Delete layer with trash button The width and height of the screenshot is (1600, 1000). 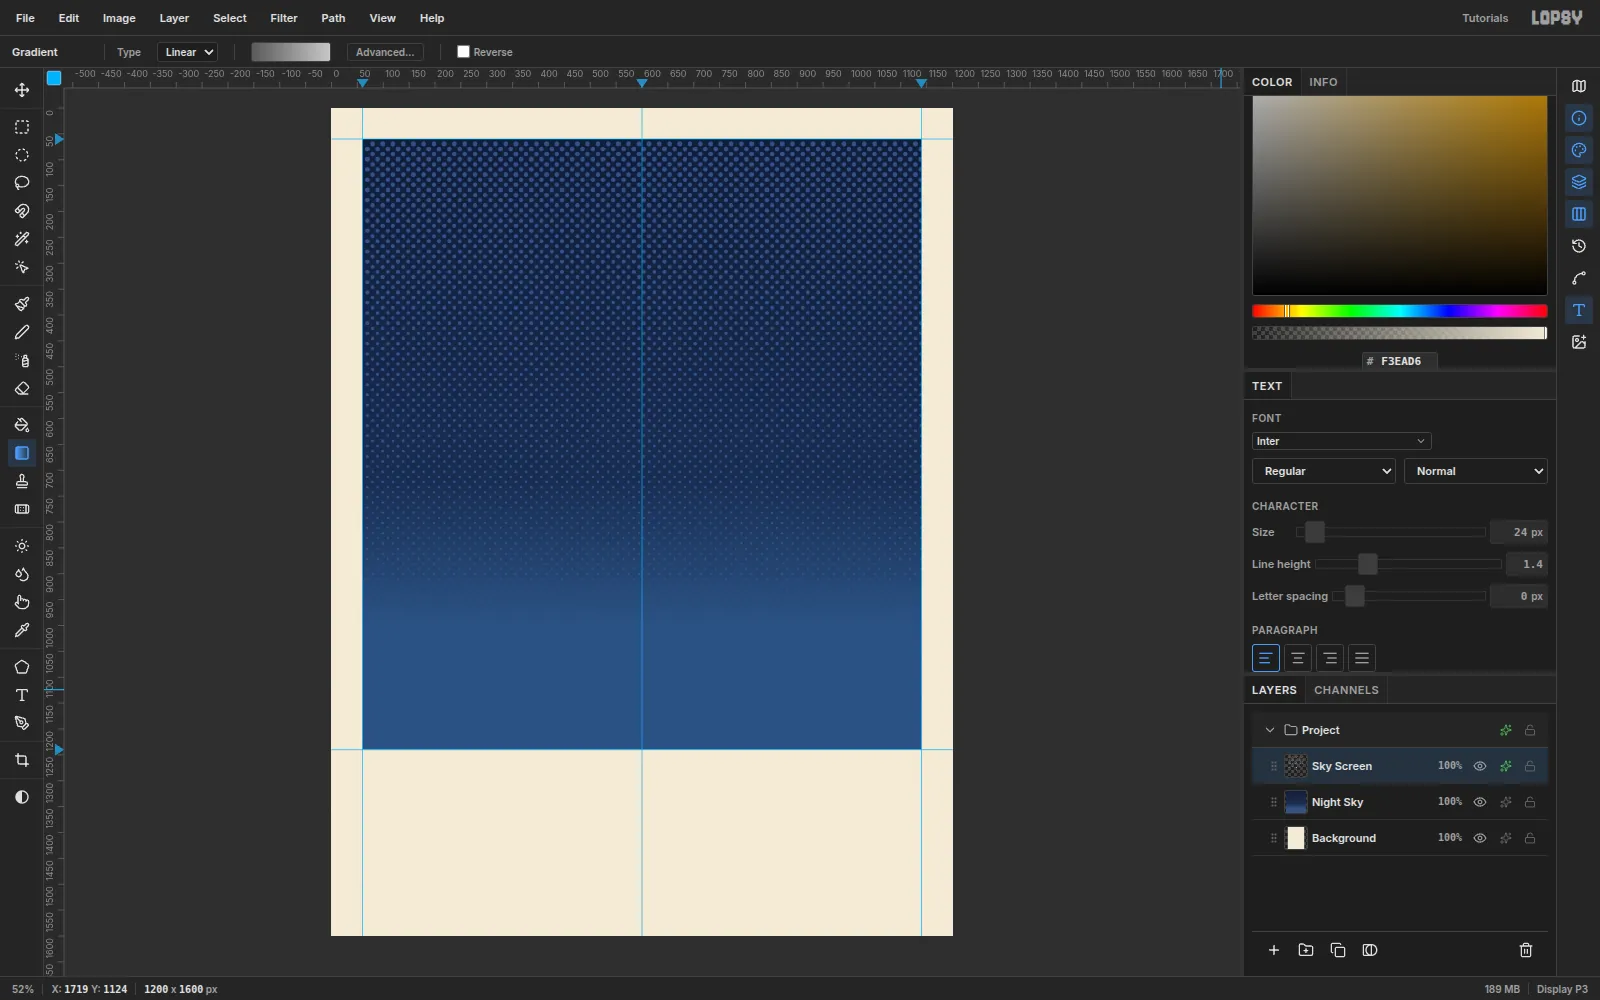[1526, 950]
